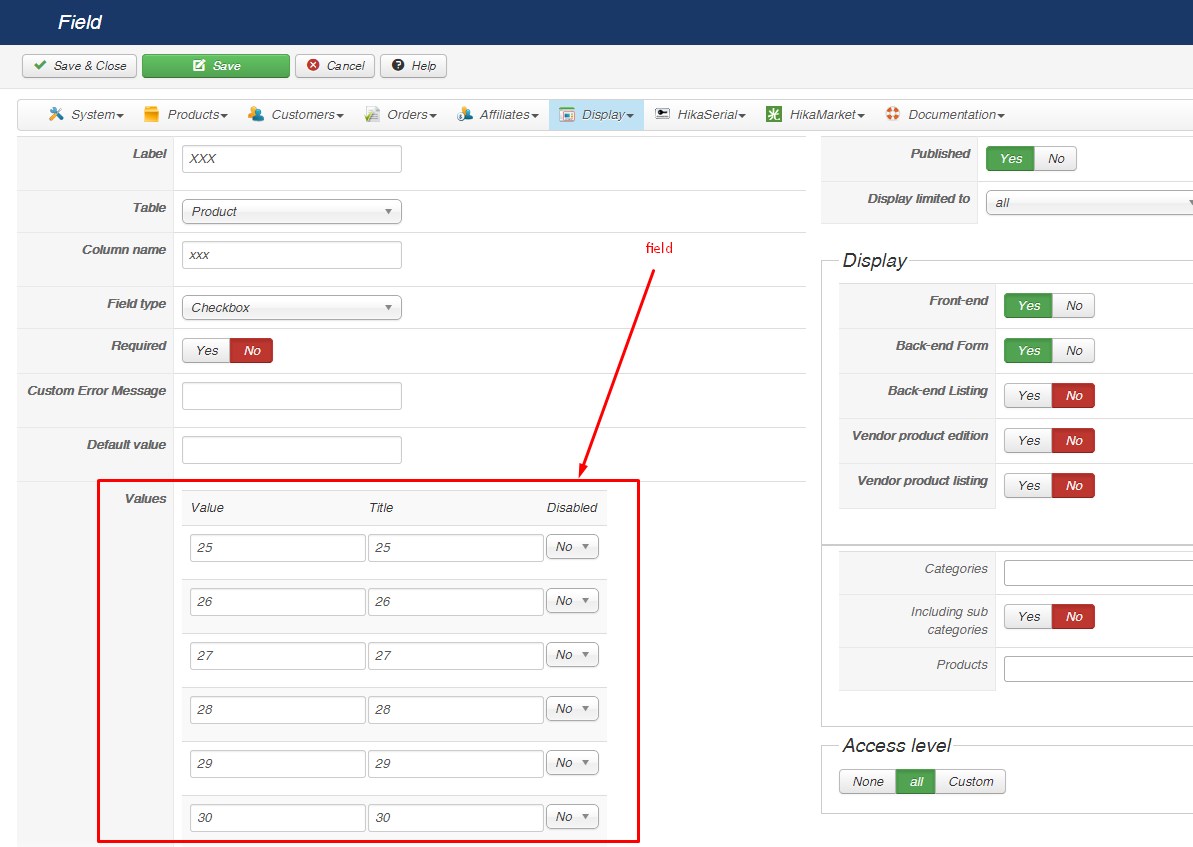Click the Display menu screen icon
The width and height of the screenshot is (1193, 847).
pos(567,114)
